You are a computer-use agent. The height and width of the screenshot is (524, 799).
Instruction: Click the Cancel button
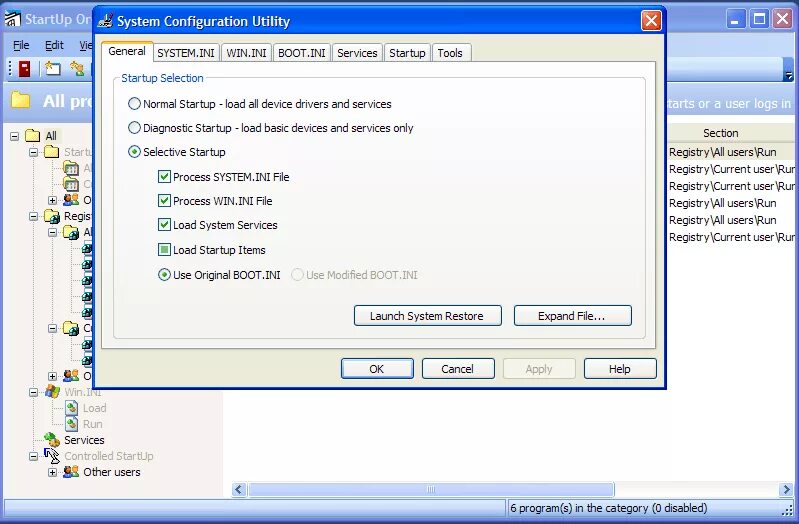tap(458, 369)
